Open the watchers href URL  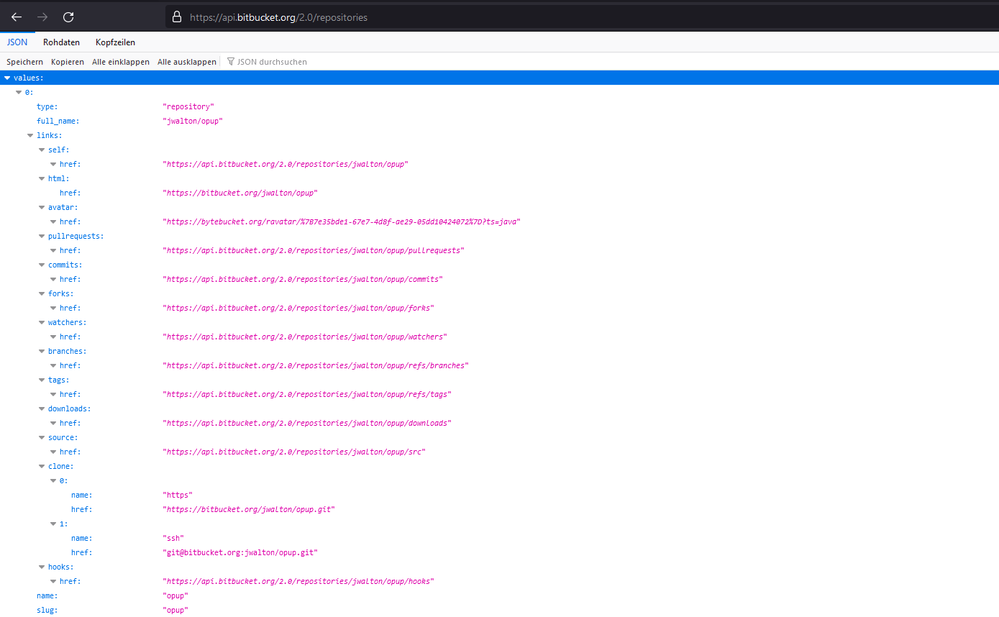pos(305,337)
